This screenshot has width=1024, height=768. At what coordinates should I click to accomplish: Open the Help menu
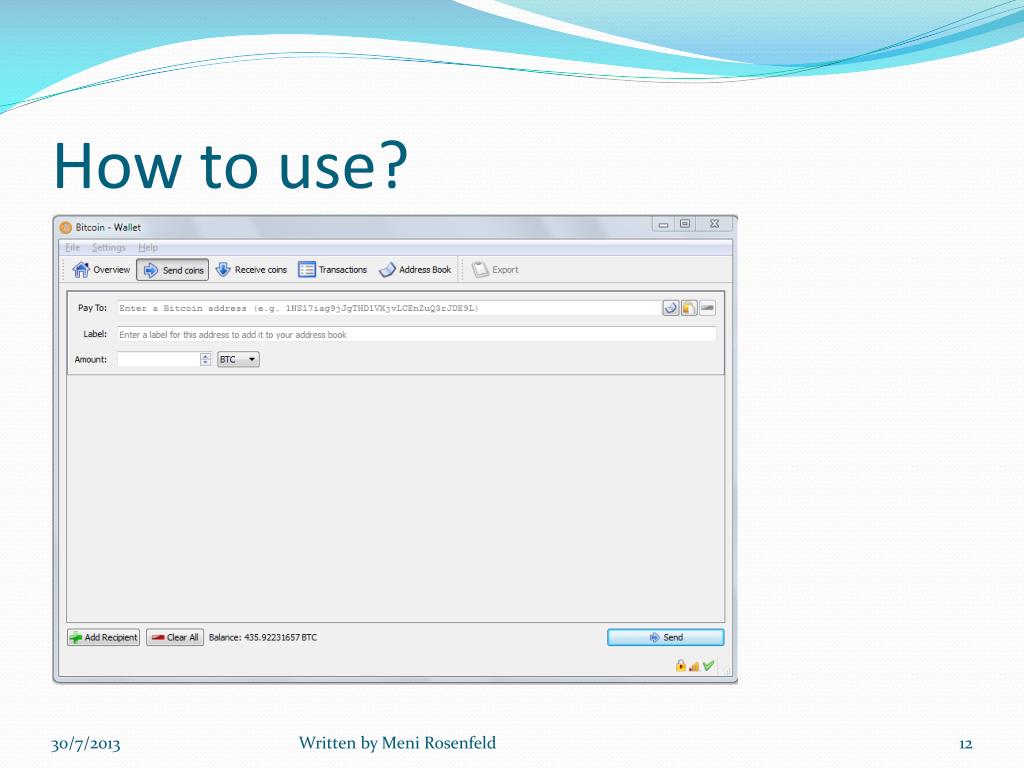pyautogui.click(x=148, y=248)
